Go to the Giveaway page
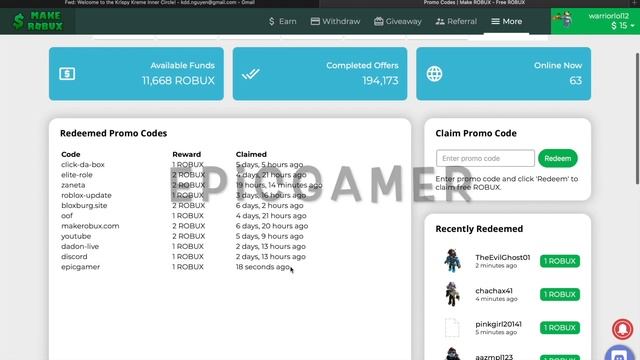This screenshot has width=640, height=360. 398,21
